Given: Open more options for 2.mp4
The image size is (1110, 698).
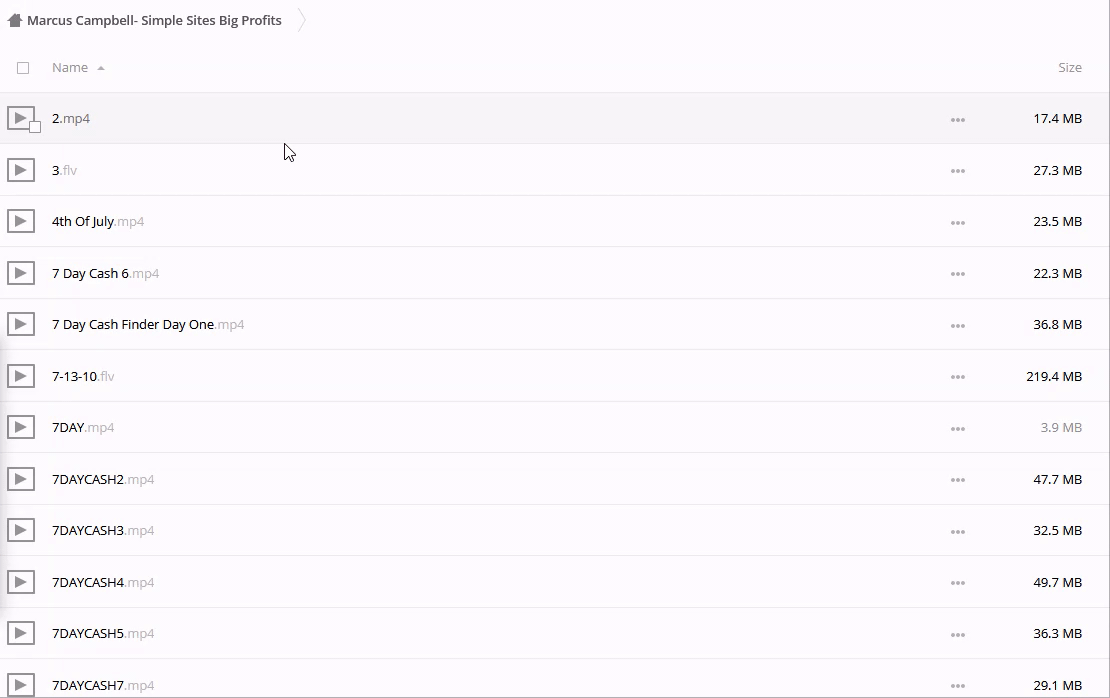Looking at the screenshot, I should pyautogui.click(x=957, y=119).
